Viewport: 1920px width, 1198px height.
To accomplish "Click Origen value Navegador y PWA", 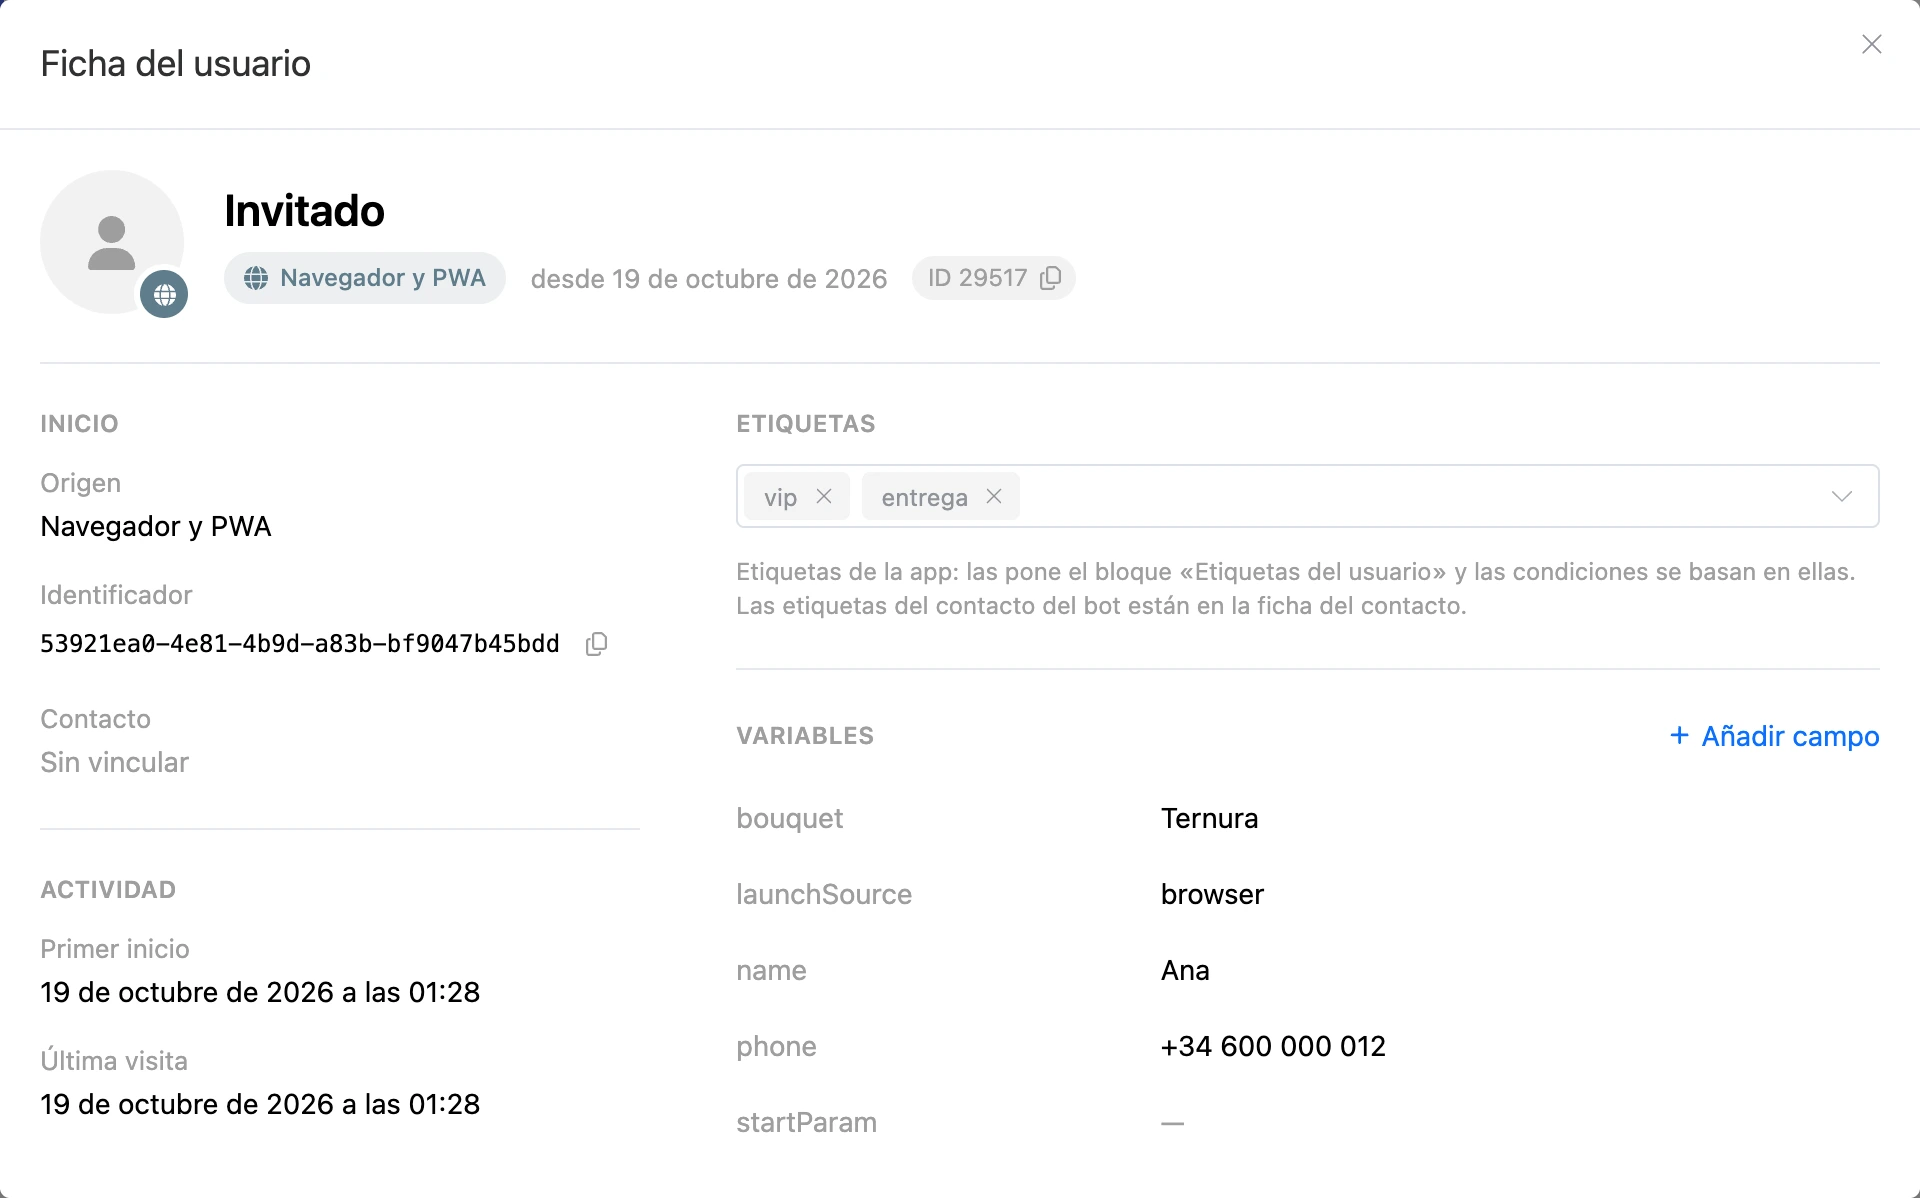I will pos(155,526).
